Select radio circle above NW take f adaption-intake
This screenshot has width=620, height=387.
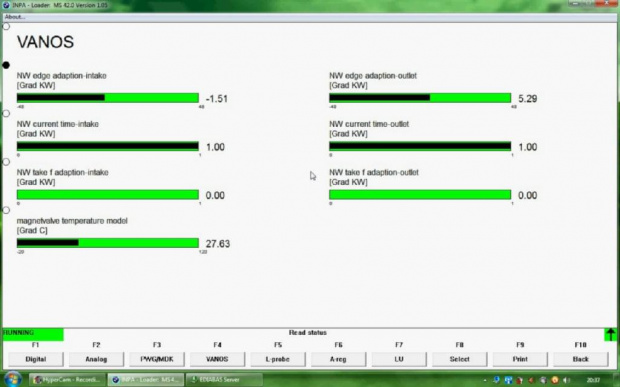pos(6,162)
